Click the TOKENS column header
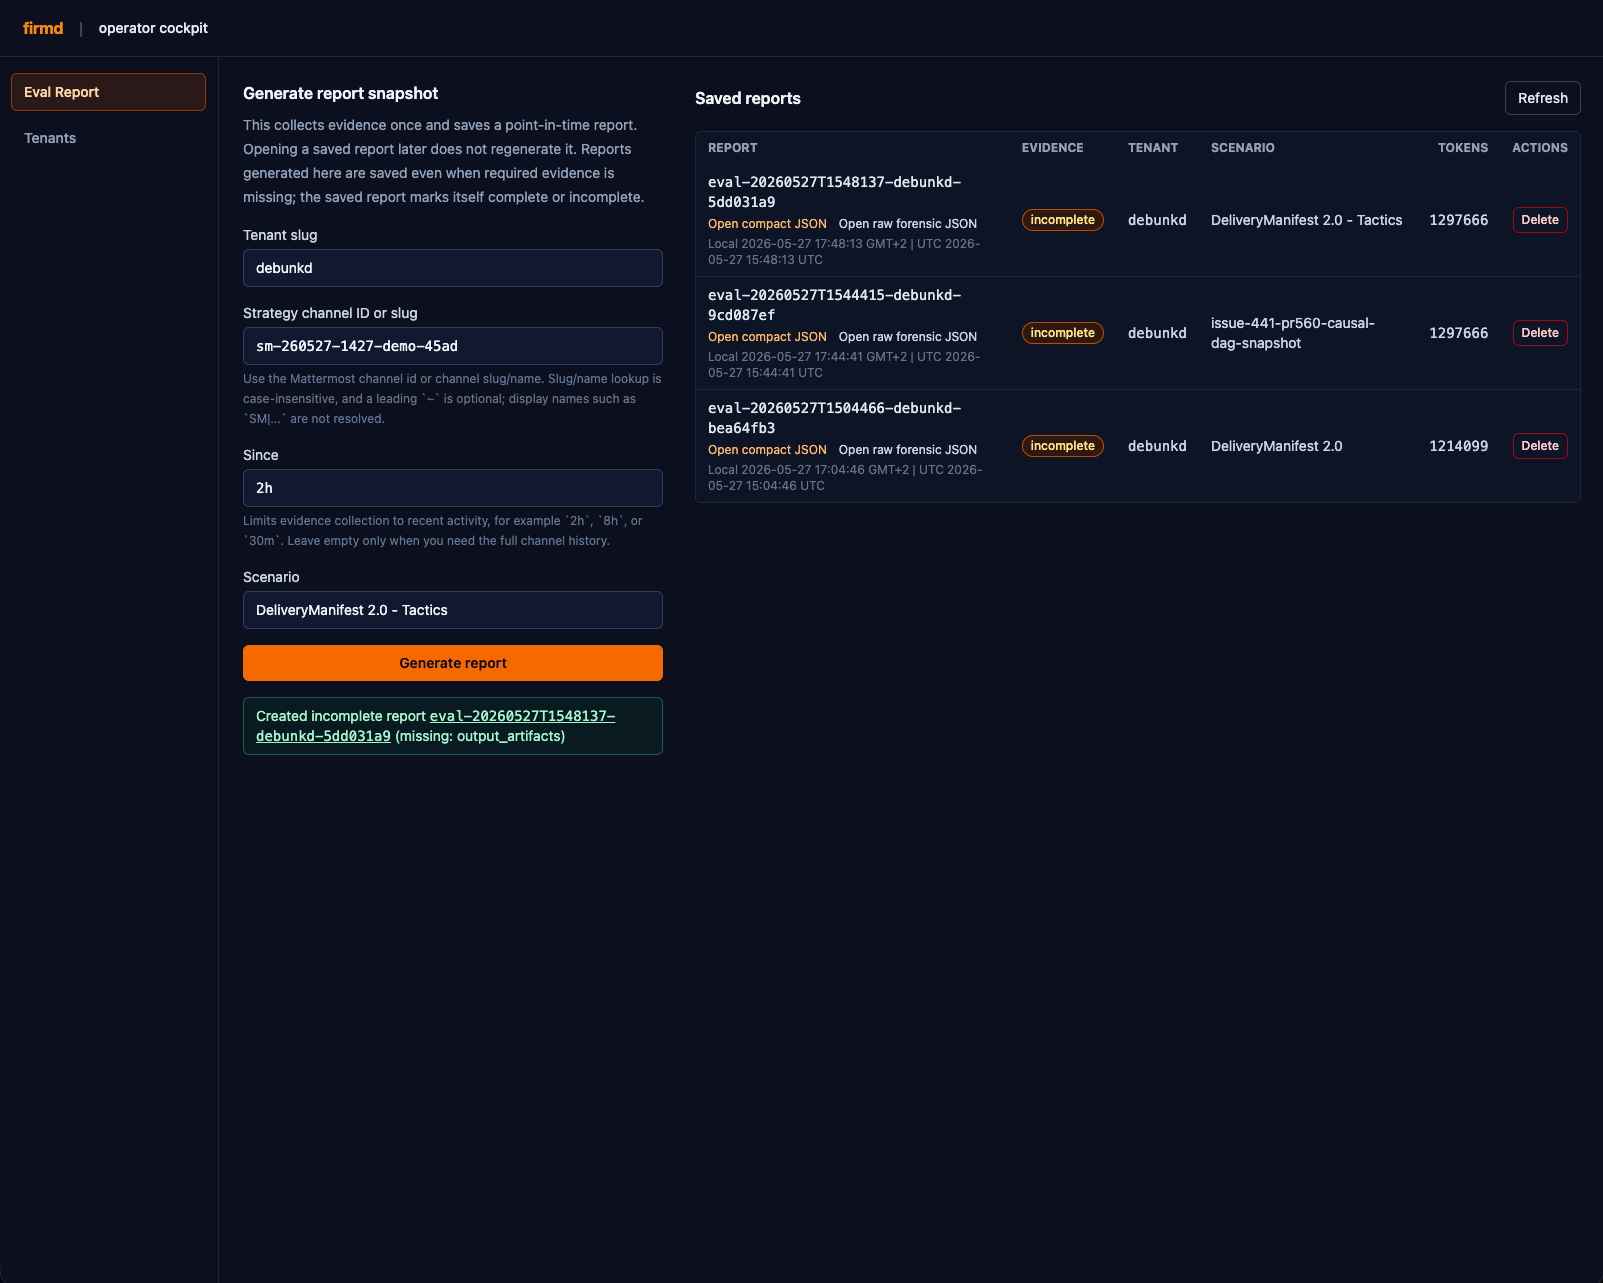1603x1283 pixels. click(x=1463, y=148)
